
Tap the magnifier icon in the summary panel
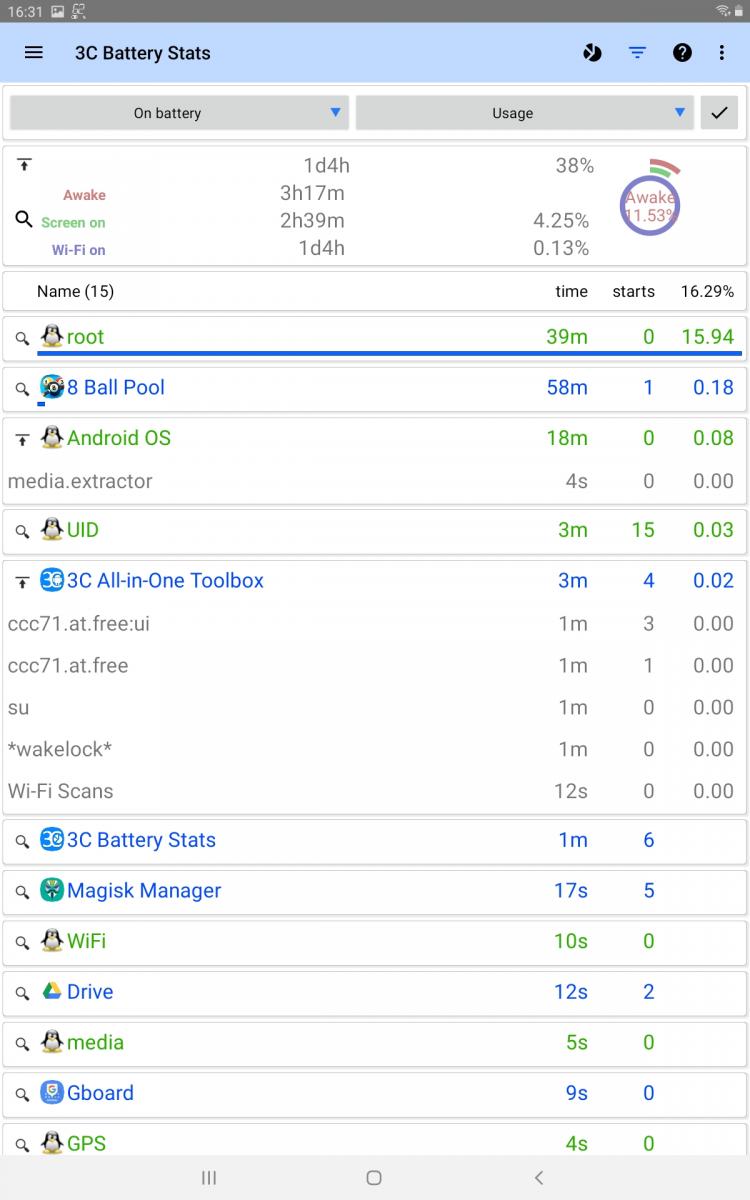click(24, 219)
